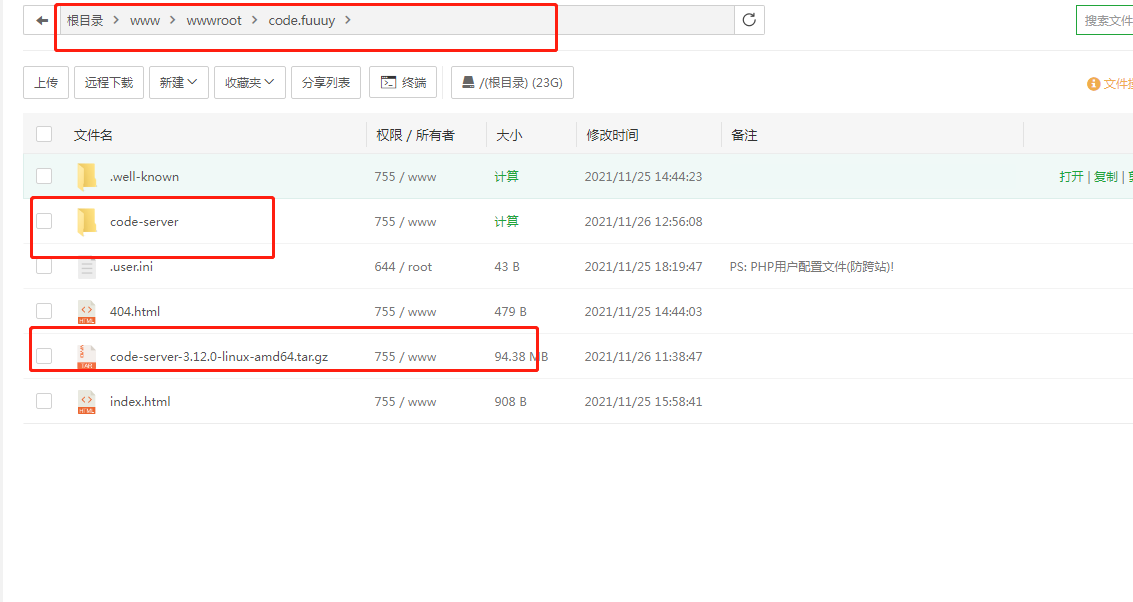
Task: Check the box for code-server folder
Action: pyautogui.click(x=44, y=221)
